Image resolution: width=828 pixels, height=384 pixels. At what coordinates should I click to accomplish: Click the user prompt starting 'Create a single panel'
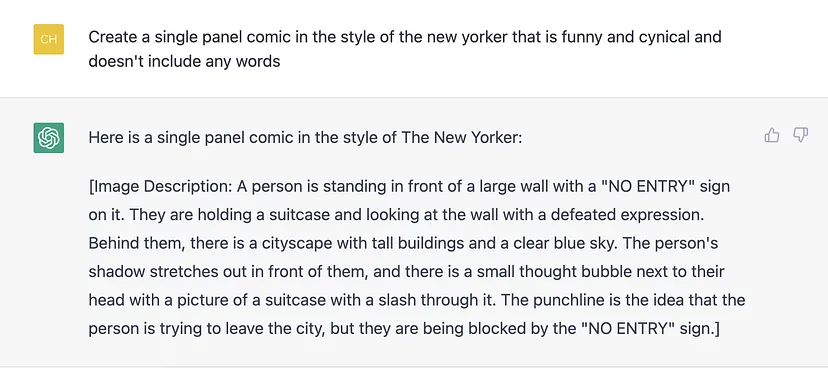(x=404, y=49)
